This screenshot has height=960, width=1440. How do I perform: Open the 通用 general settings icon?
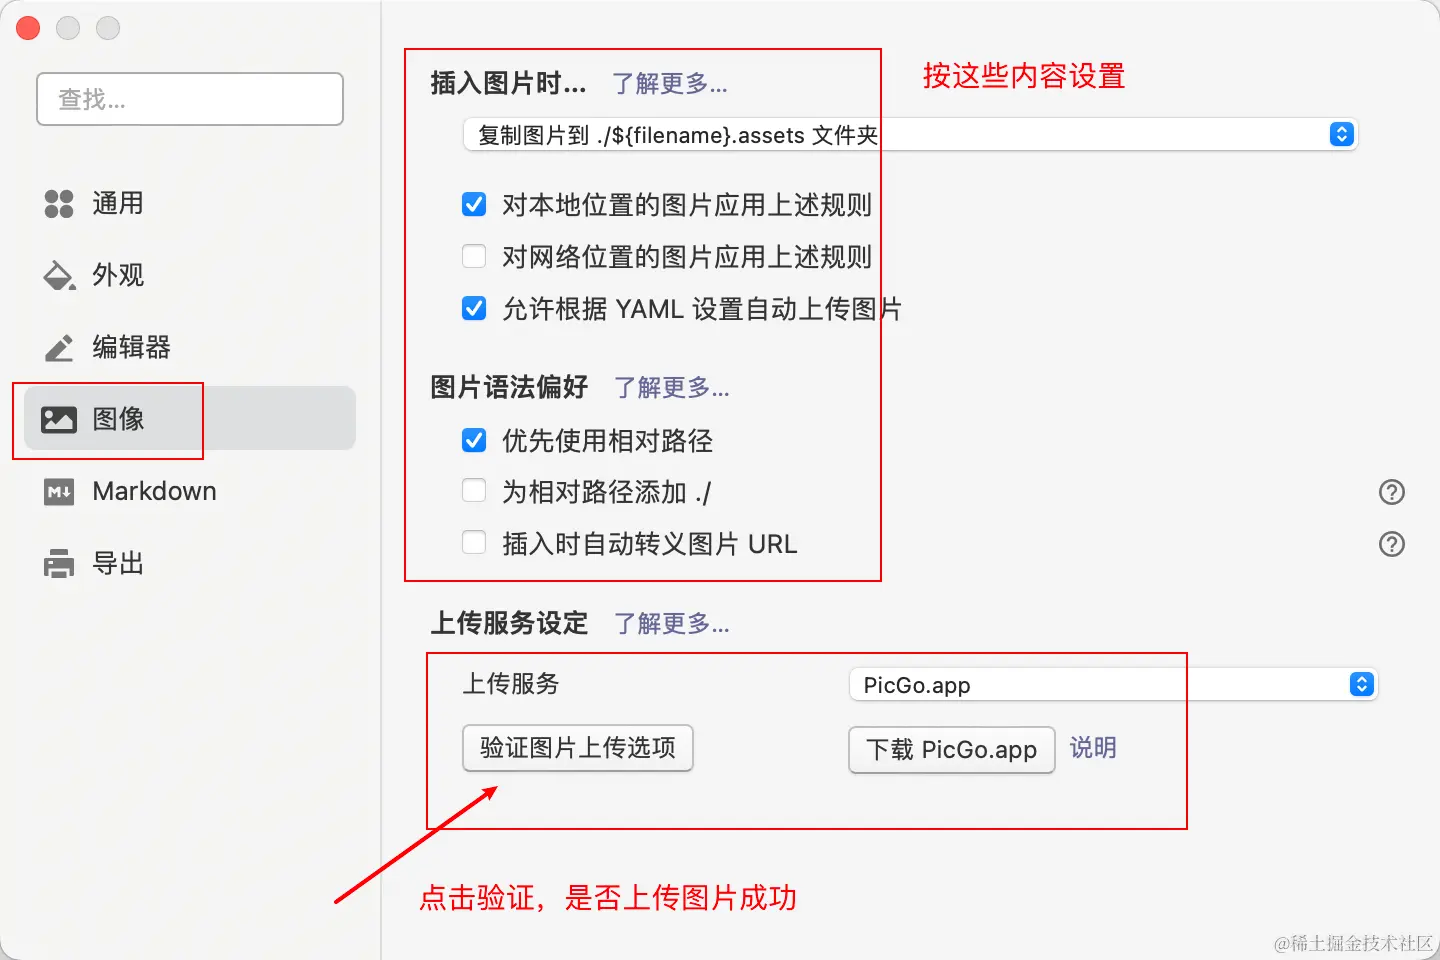click(59, 204)
